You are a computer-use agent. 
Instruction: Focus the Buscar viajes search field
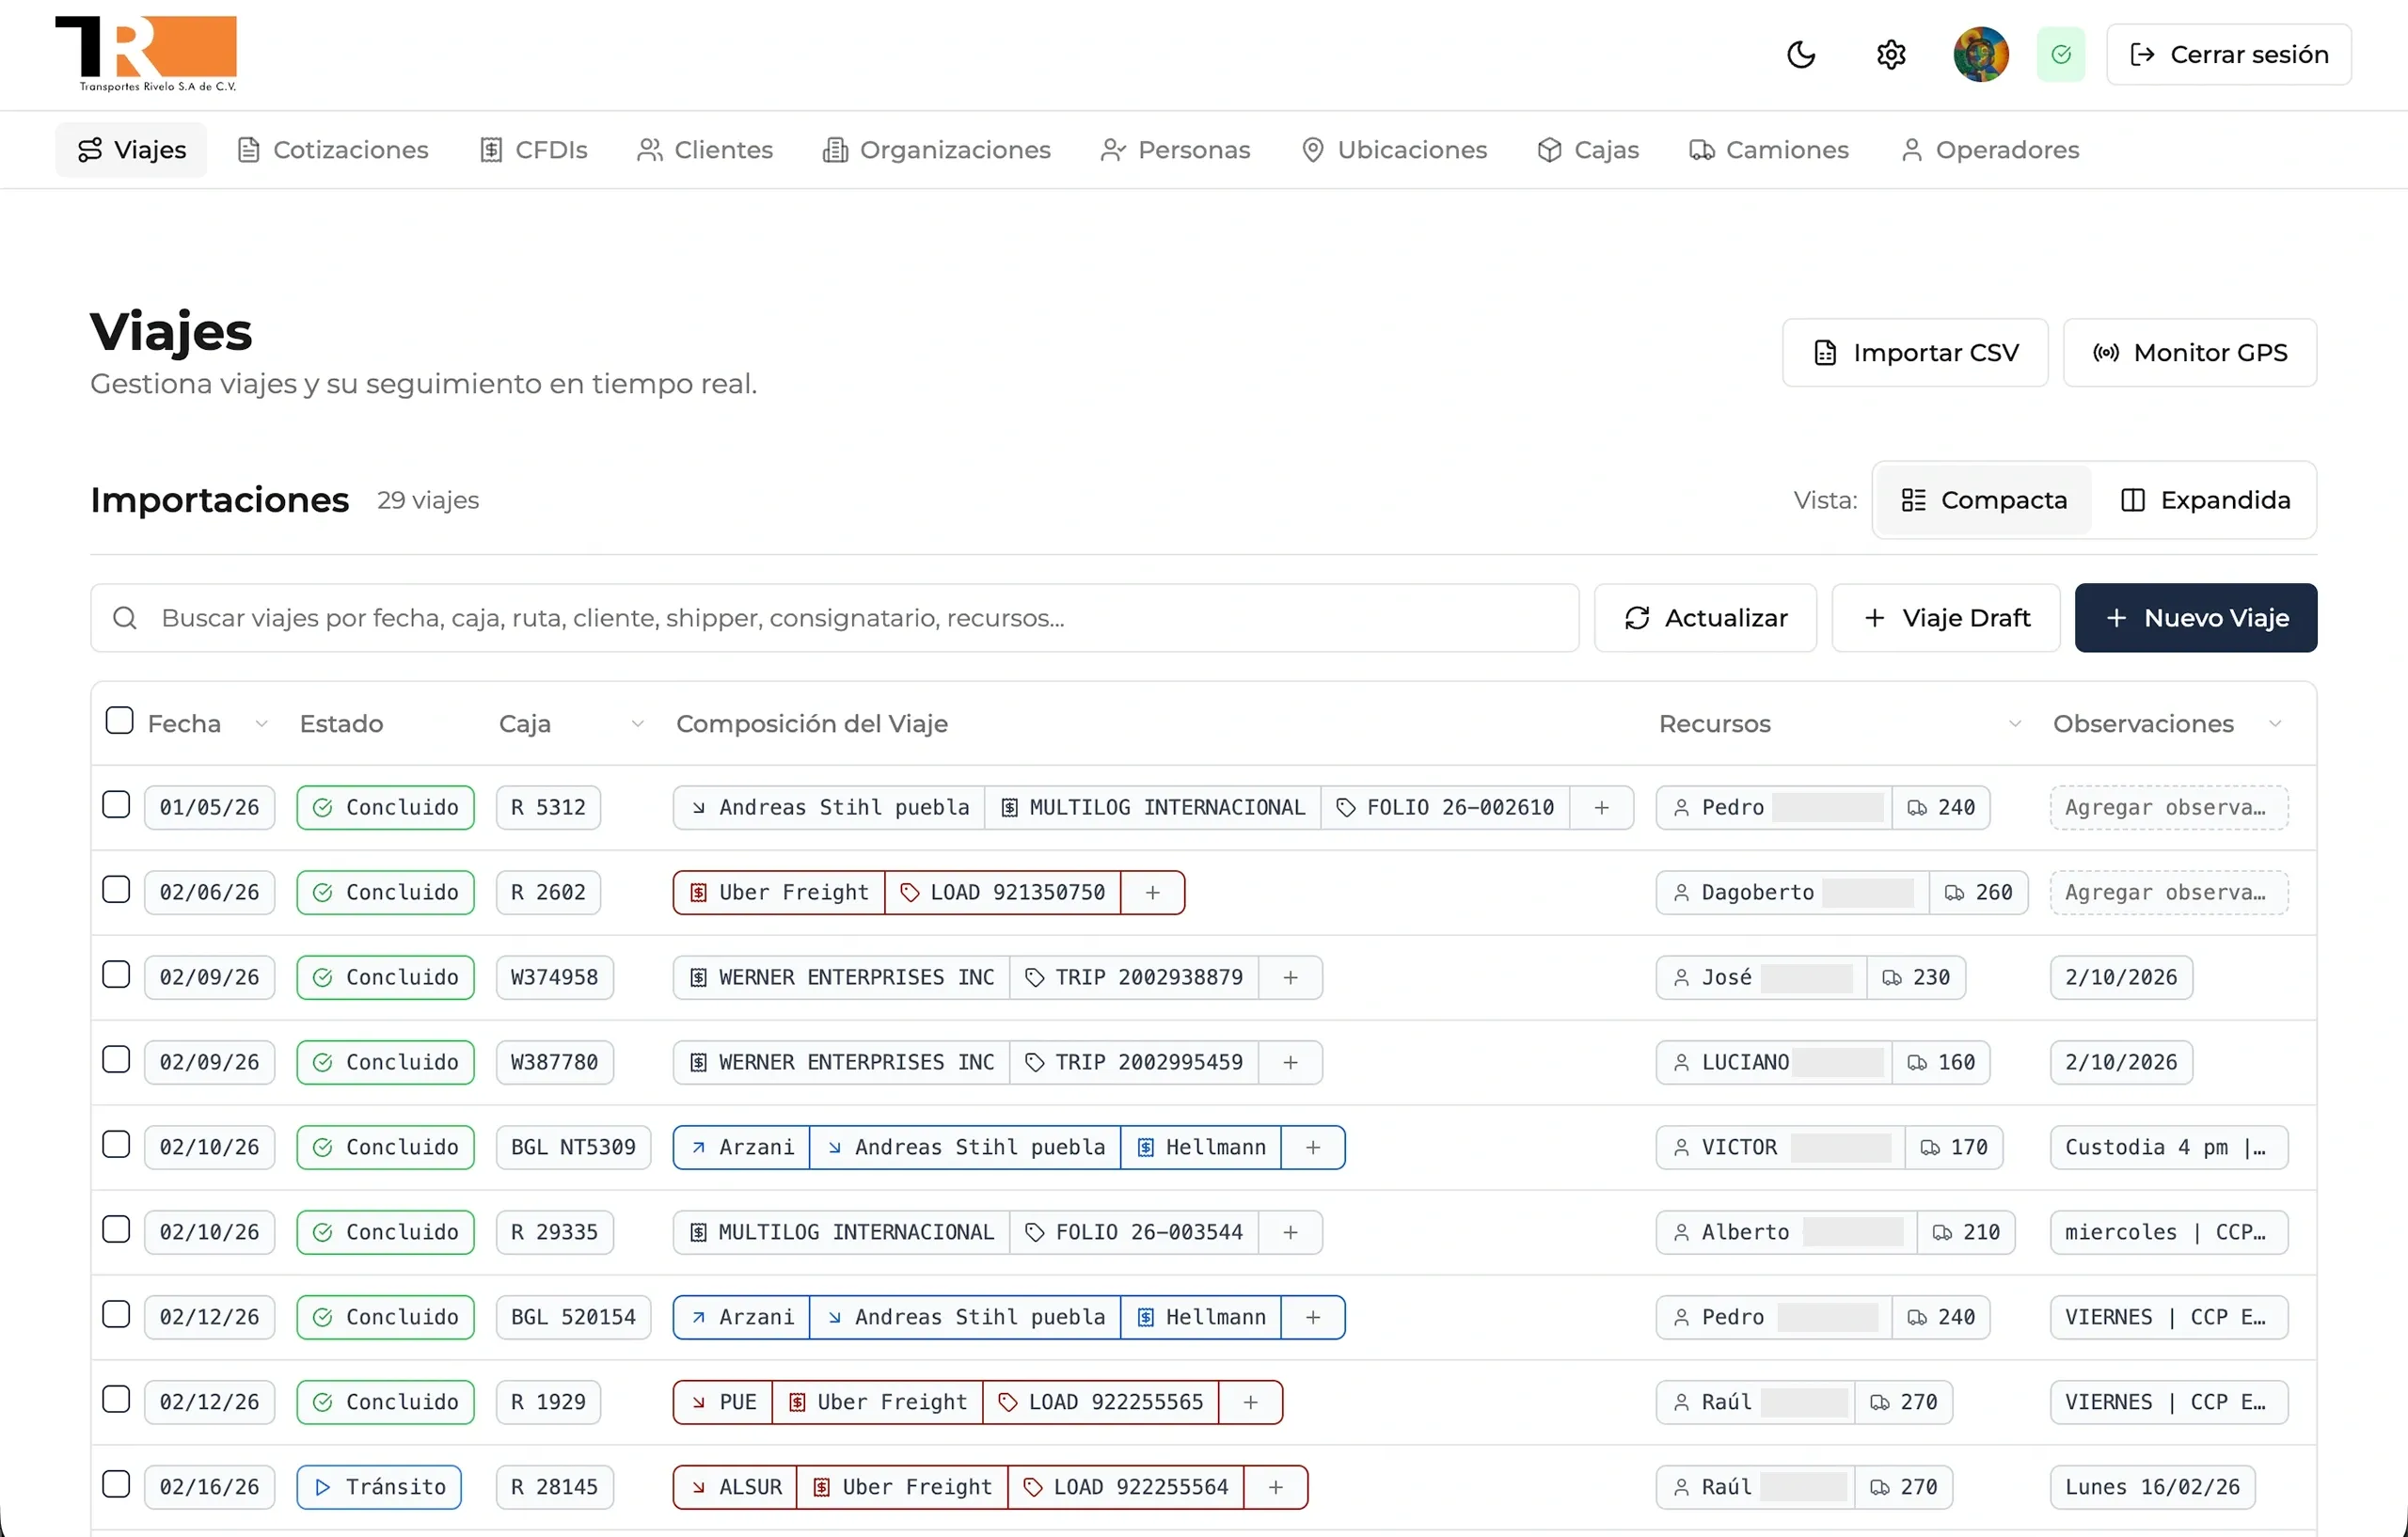point(834,618)
